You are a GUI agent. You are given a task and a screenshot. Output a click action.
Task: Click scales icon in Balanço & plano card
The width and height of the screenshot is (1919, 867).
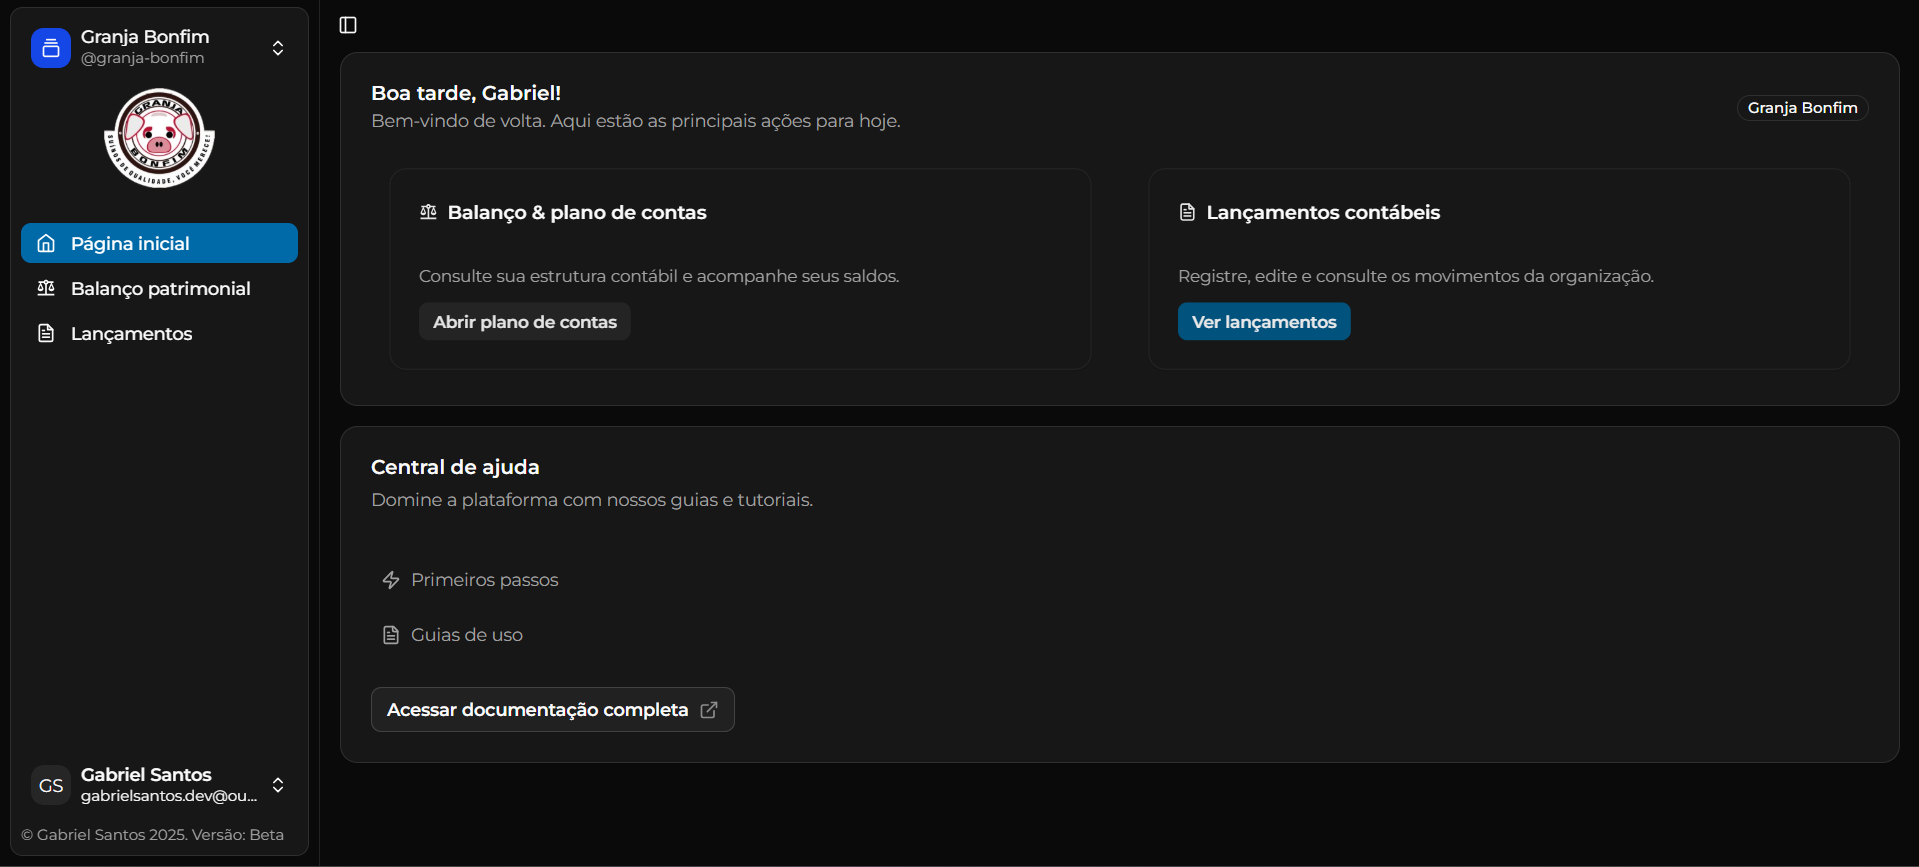click(x=428, y=212)
